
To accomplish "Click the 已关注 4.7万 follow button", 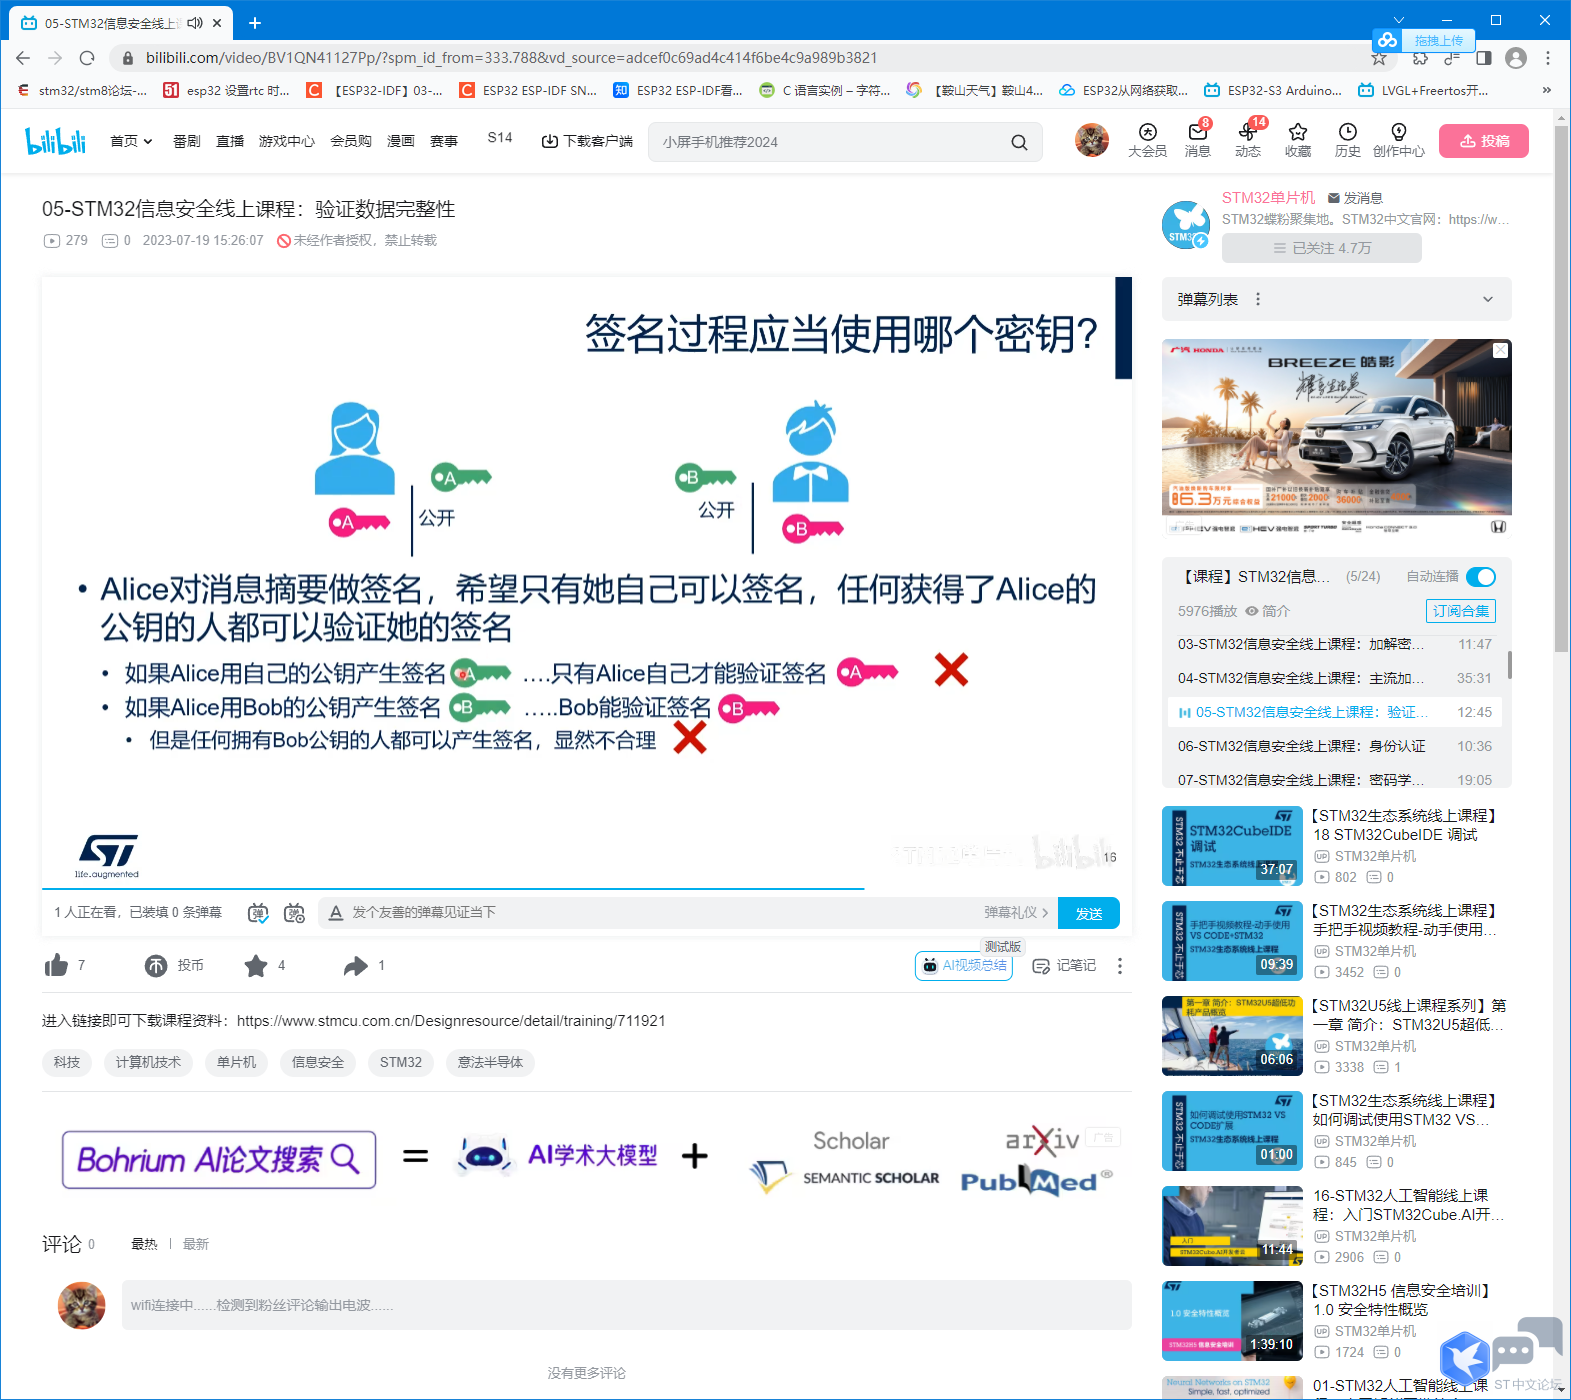I will pos(1321,248).
